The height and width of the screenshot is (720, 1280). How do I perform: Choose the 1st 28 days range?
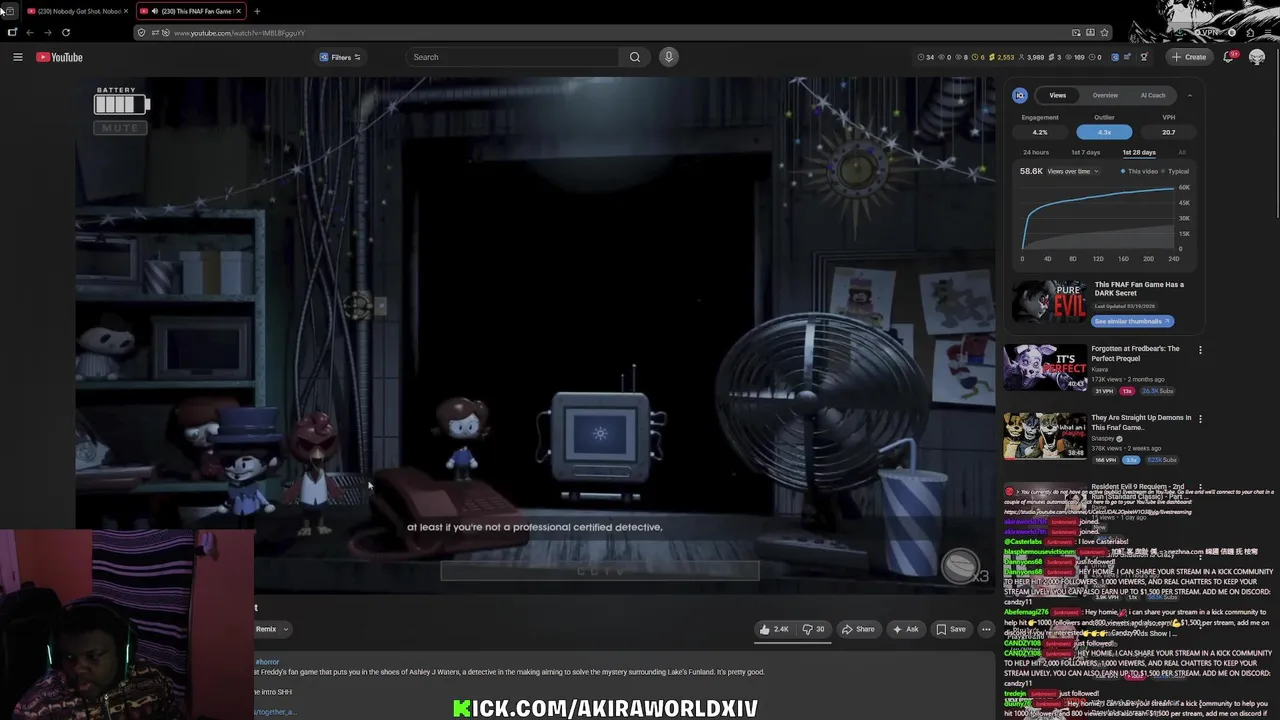coord(1138,152)
